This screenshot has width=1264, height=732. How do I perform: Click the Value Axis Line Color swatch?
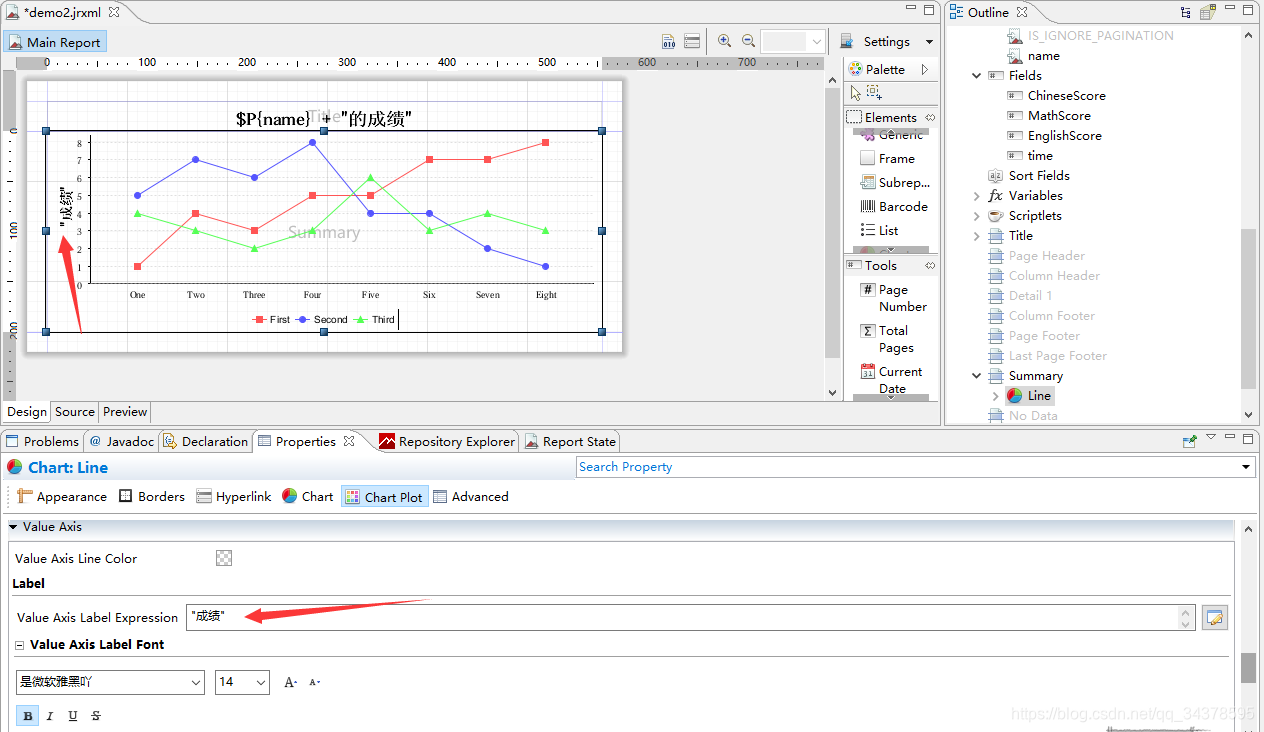[x=224, y=558]
